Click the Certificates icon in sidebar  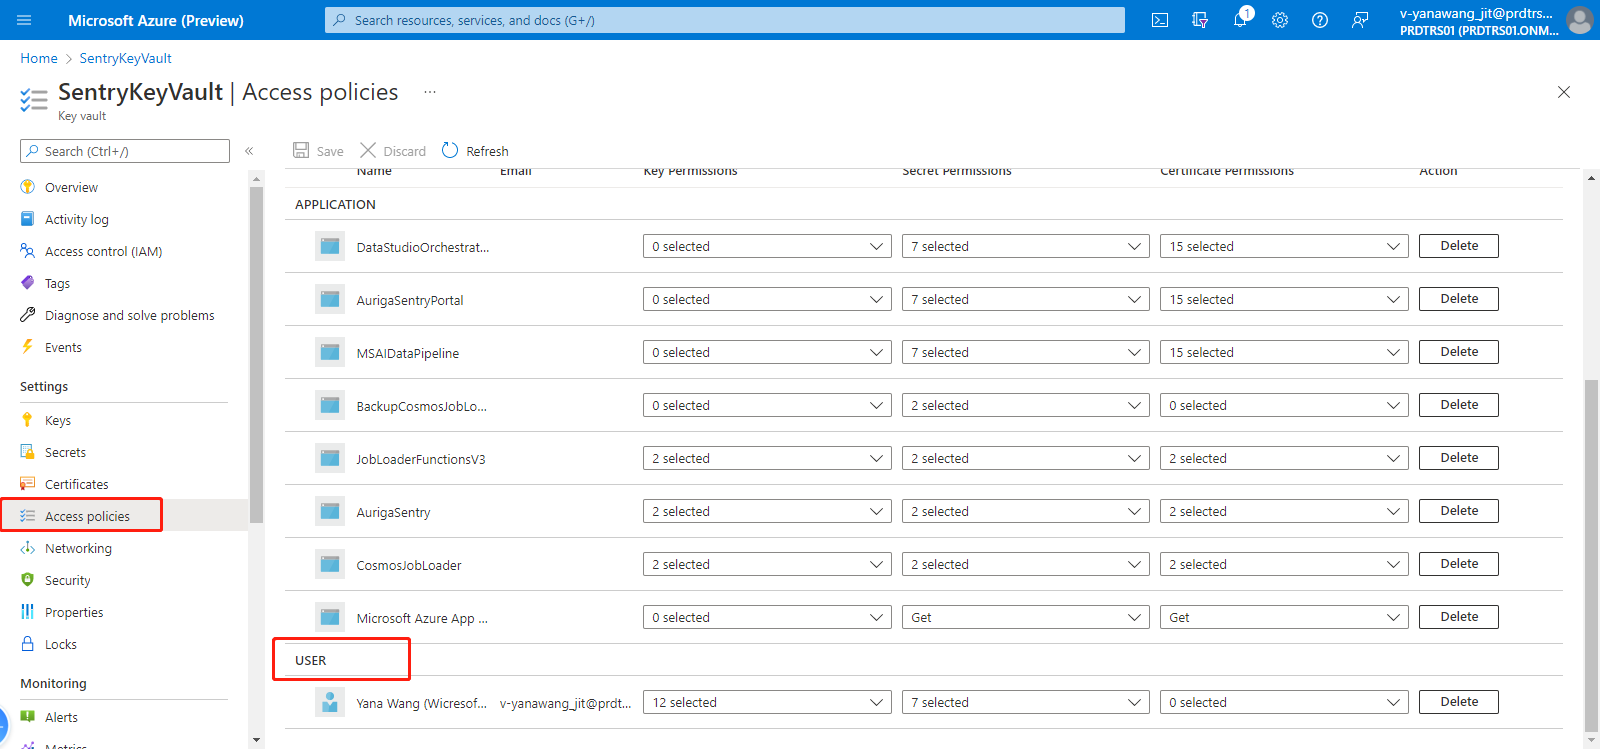tap(27, 484)
